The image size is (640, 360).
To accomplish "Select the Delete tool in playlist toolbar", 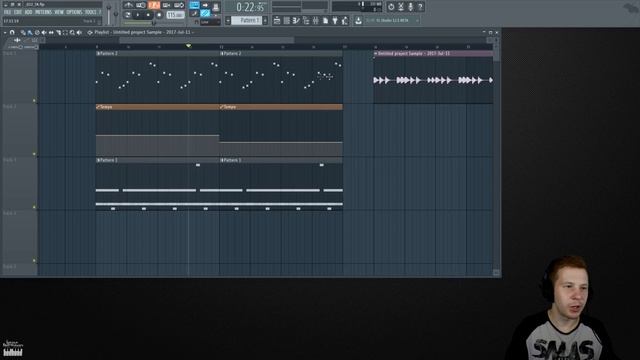I will tap(37, 32).
